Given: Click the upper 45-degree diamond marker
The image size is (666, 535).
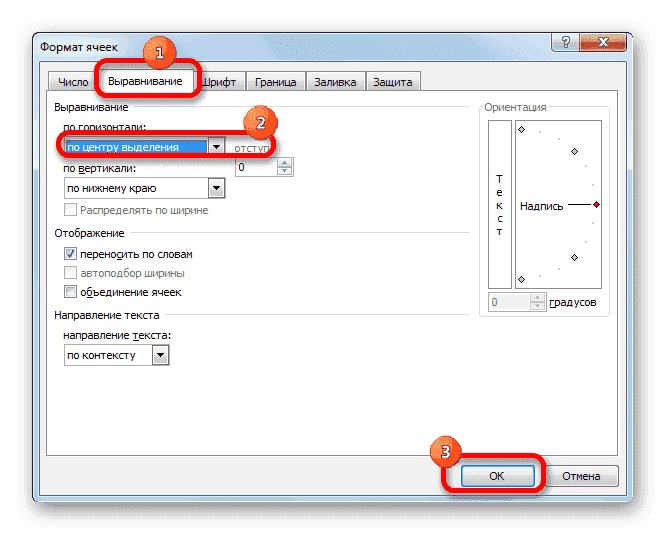Looking at the screenshot, I should (574, 152).
